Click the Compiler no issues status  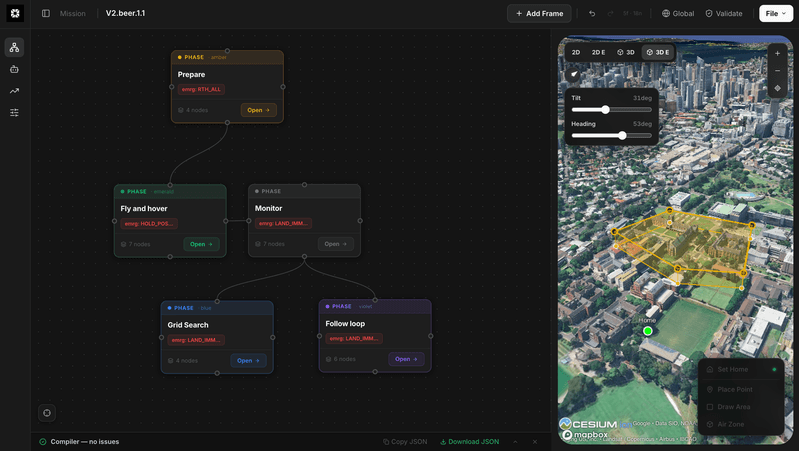[79, 442]
